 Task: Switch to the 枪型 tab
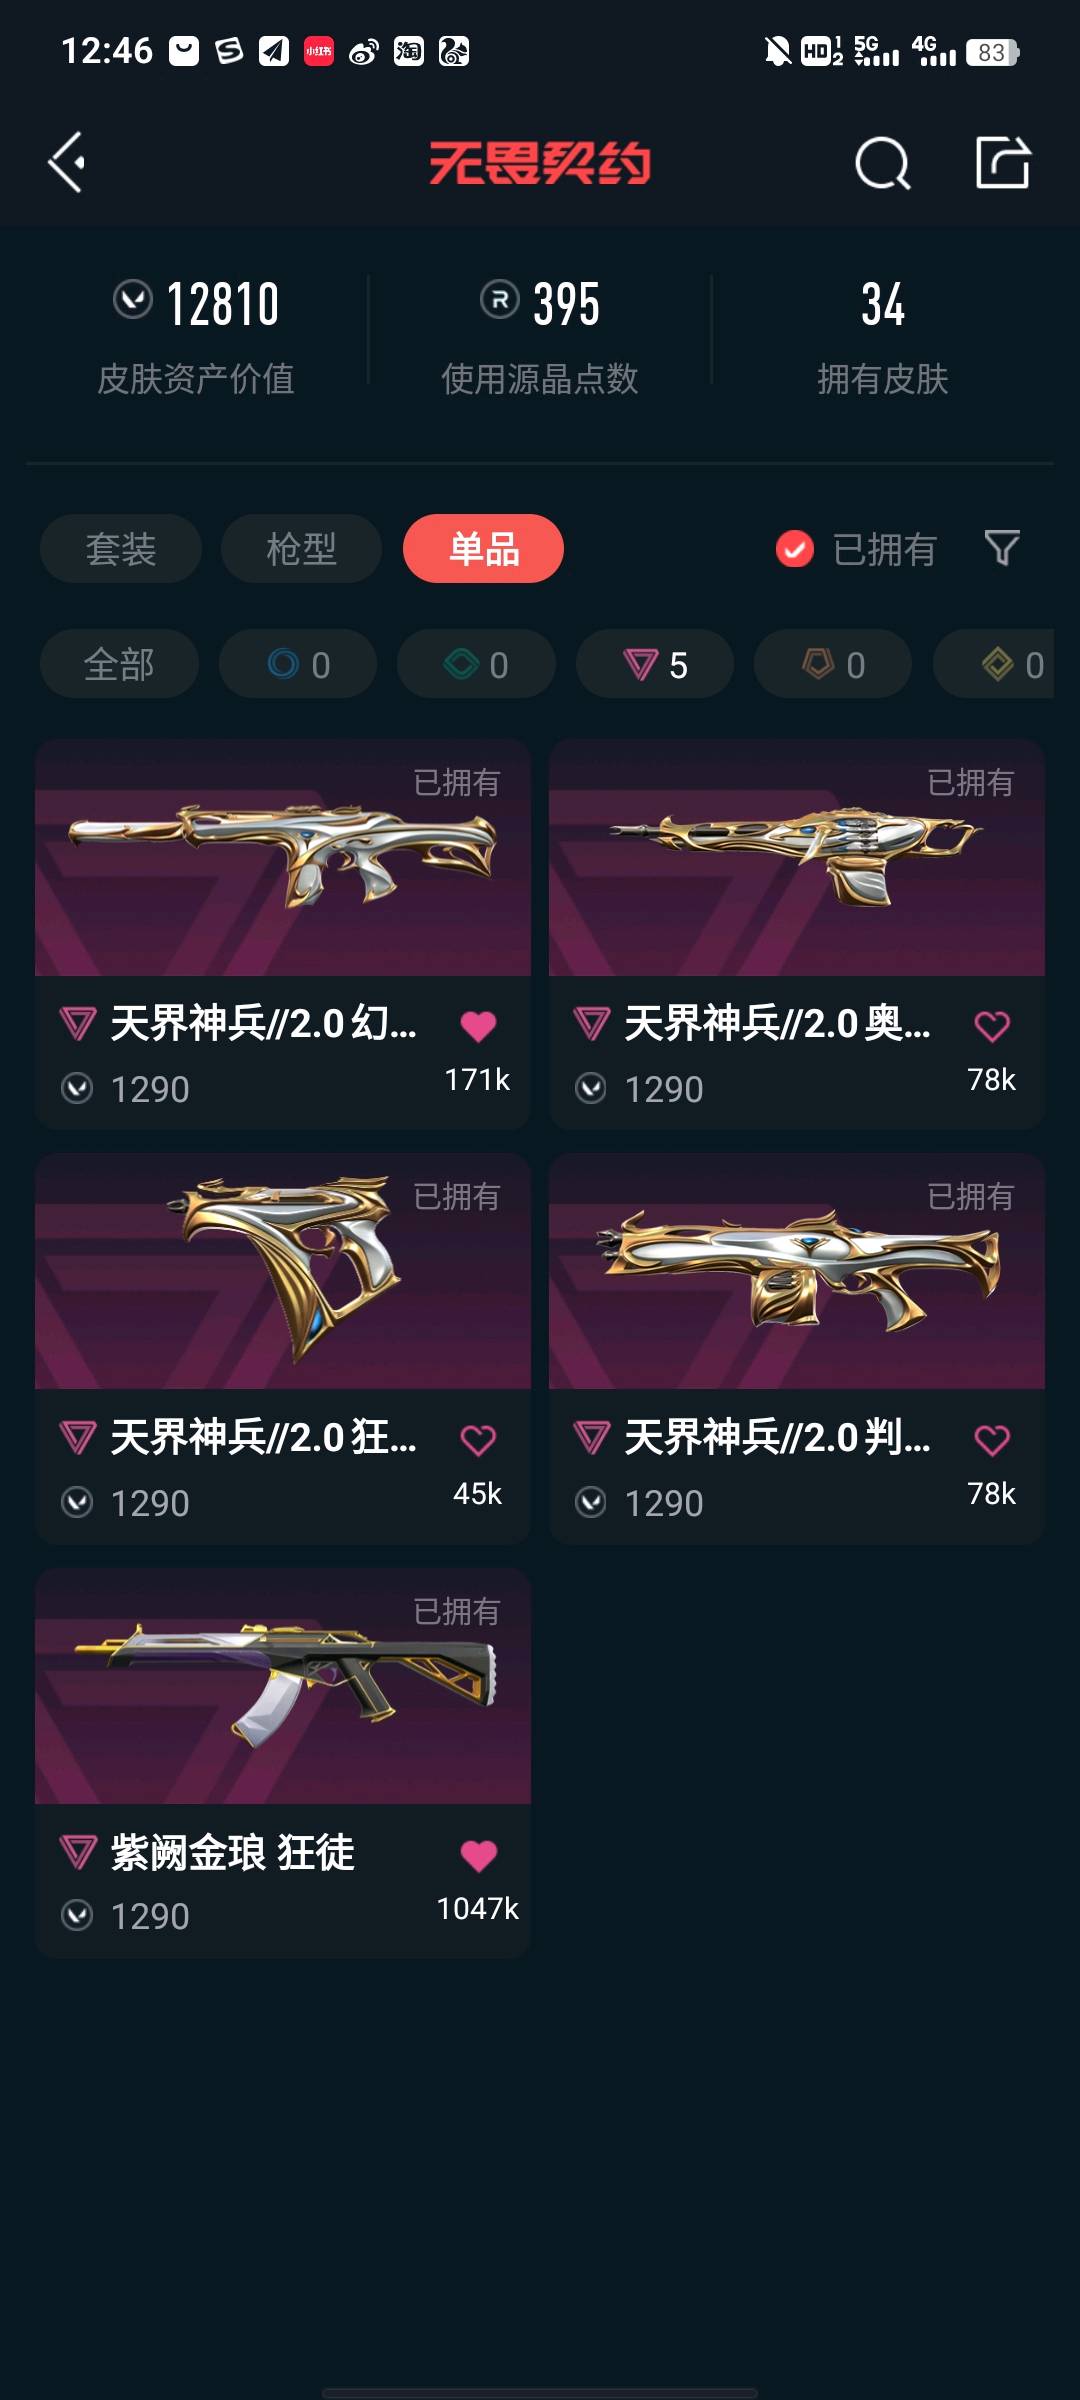point(301,549)
